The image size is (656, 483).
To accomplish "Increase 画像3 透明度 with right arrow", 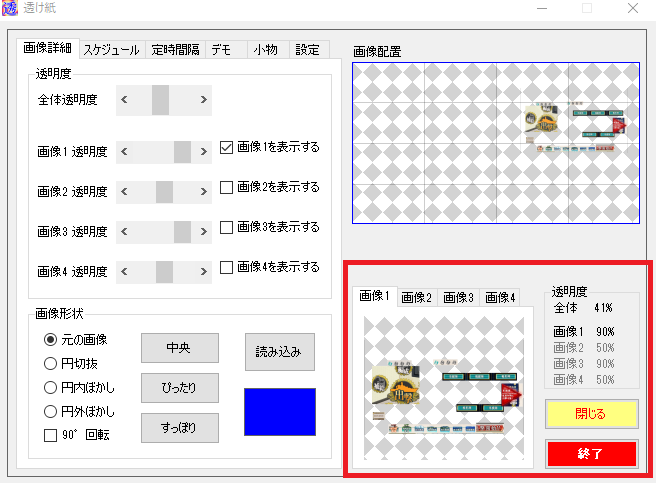I will pyautogui.click(x=204, y=231).
